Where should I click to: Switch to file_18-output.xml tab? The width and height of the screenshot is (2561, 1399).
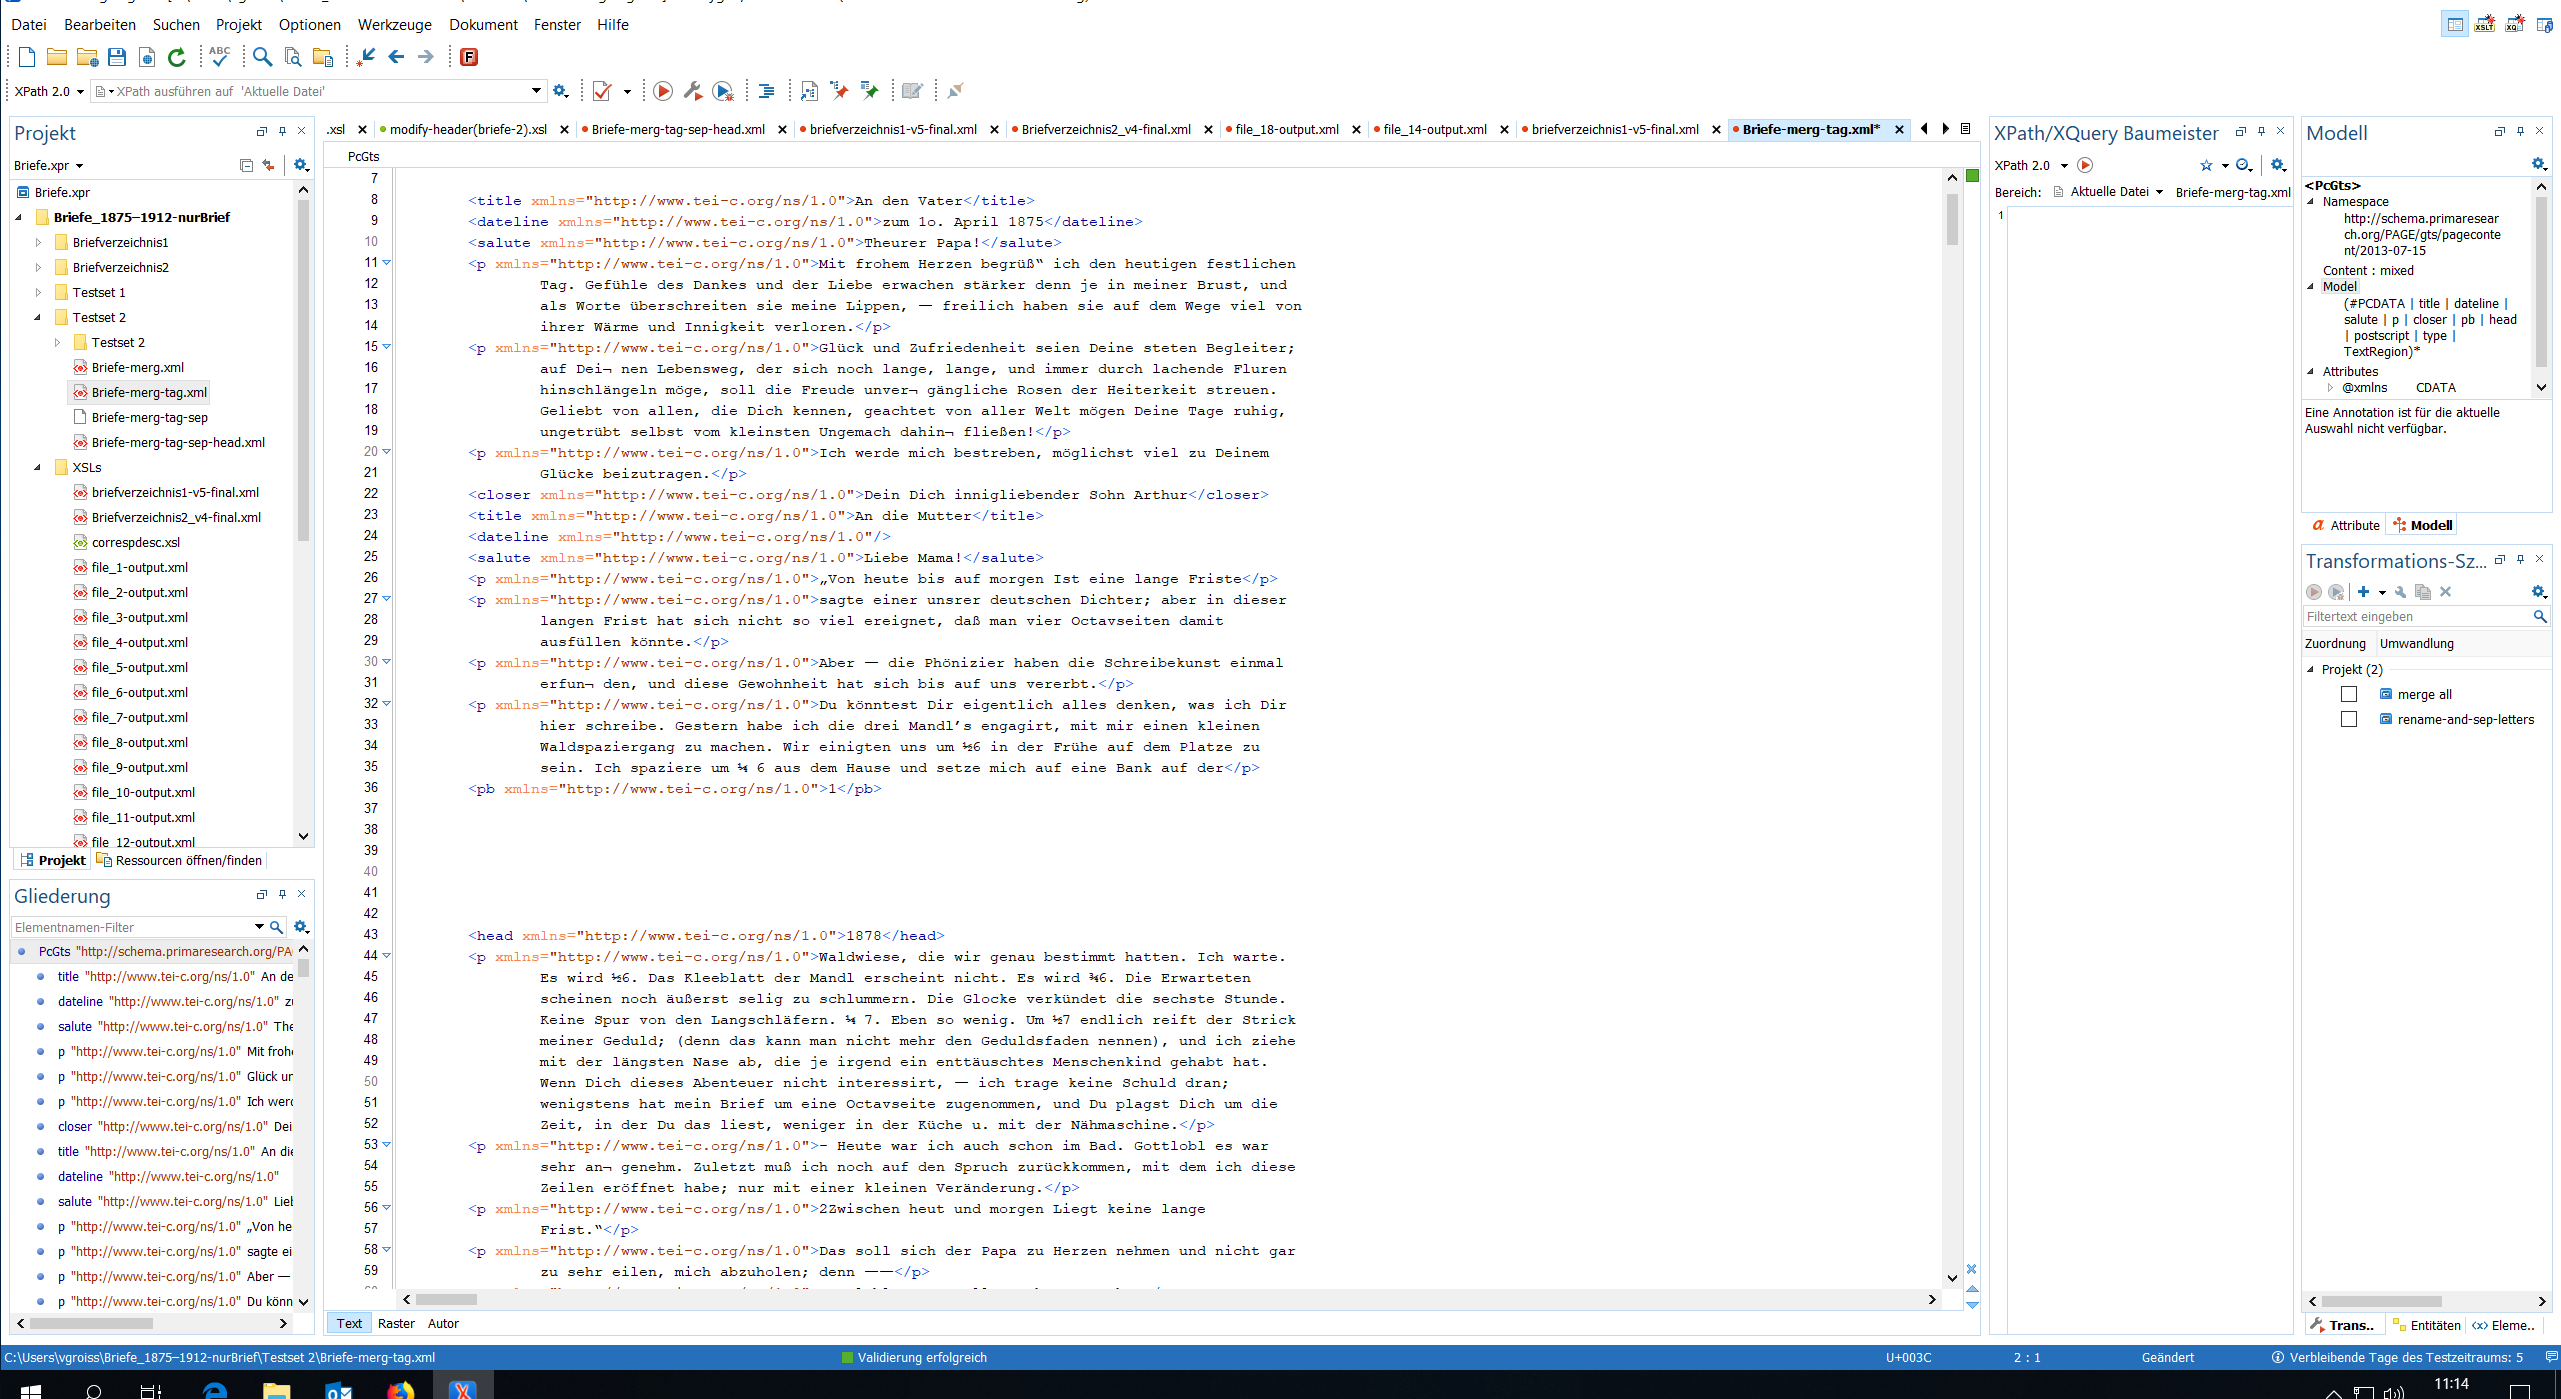pos(1286,129)
